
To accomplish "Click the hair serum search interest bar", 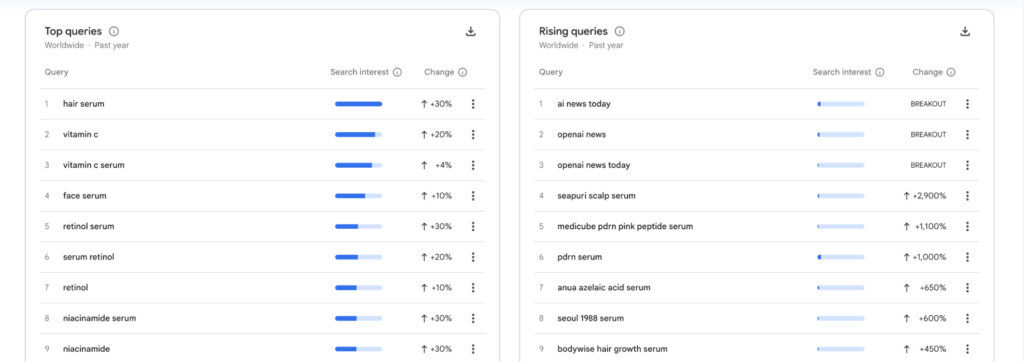I will (359, 104).
